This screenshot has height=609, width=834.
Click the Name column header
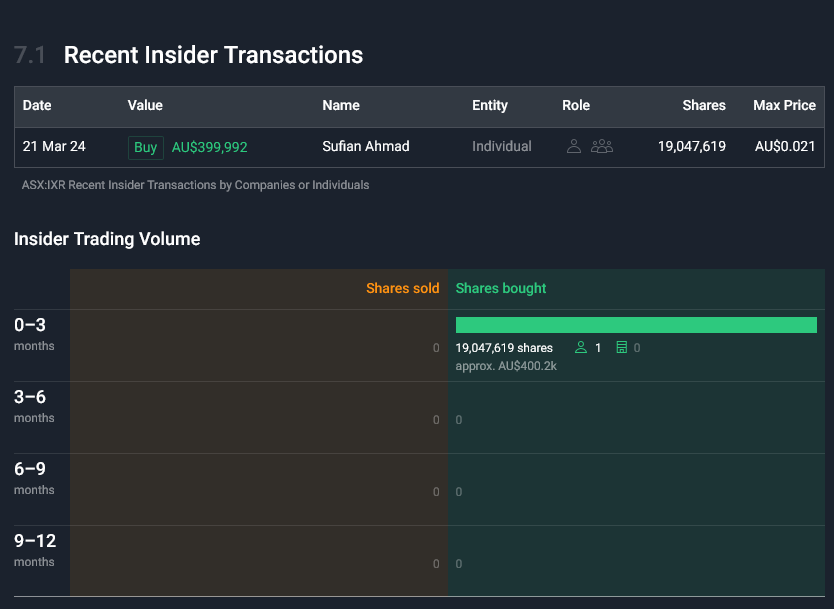coord(341,105)
